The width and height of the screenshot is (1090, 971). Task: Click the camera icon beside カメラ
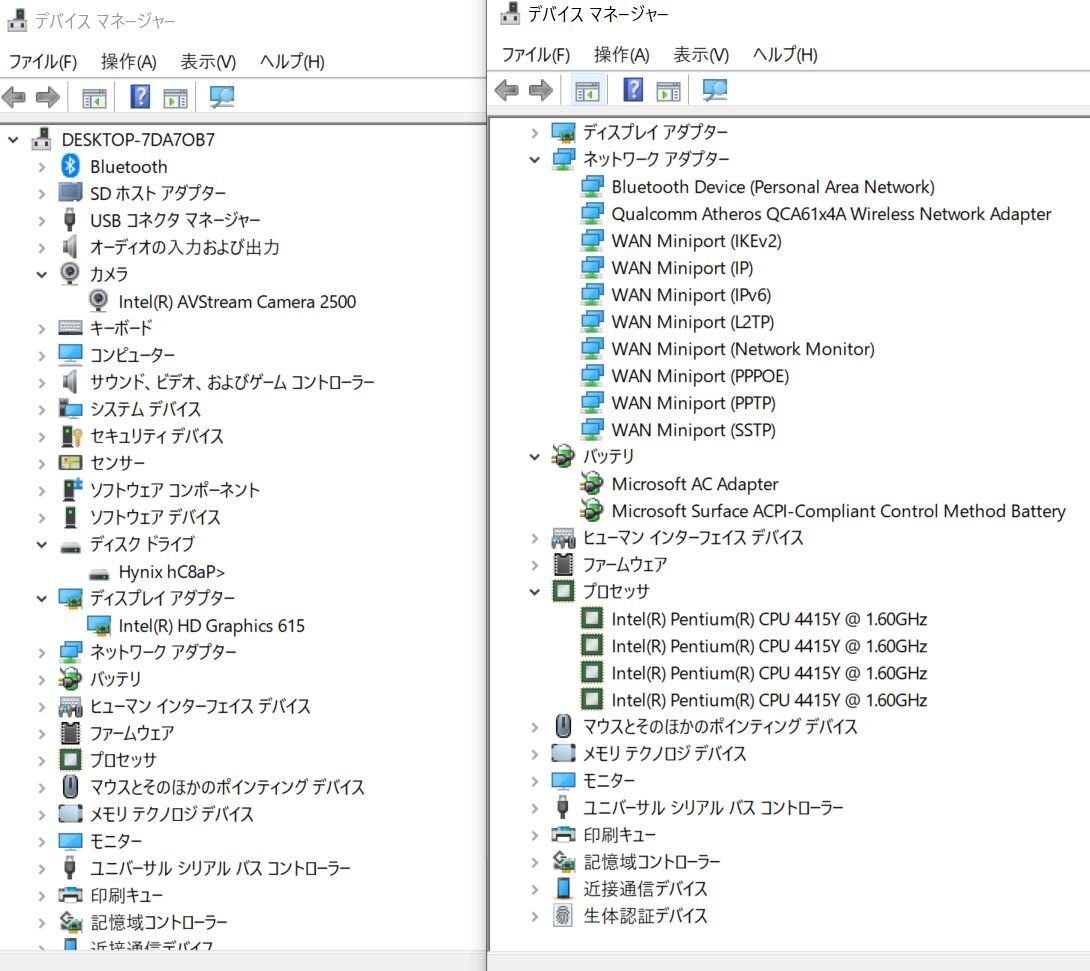point(70,273)
